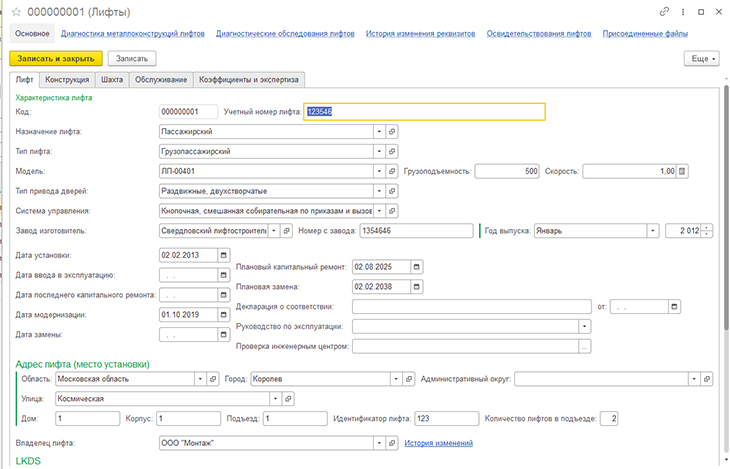
Task: Expand Тип лифта dropdown
Action: [379, 151]
